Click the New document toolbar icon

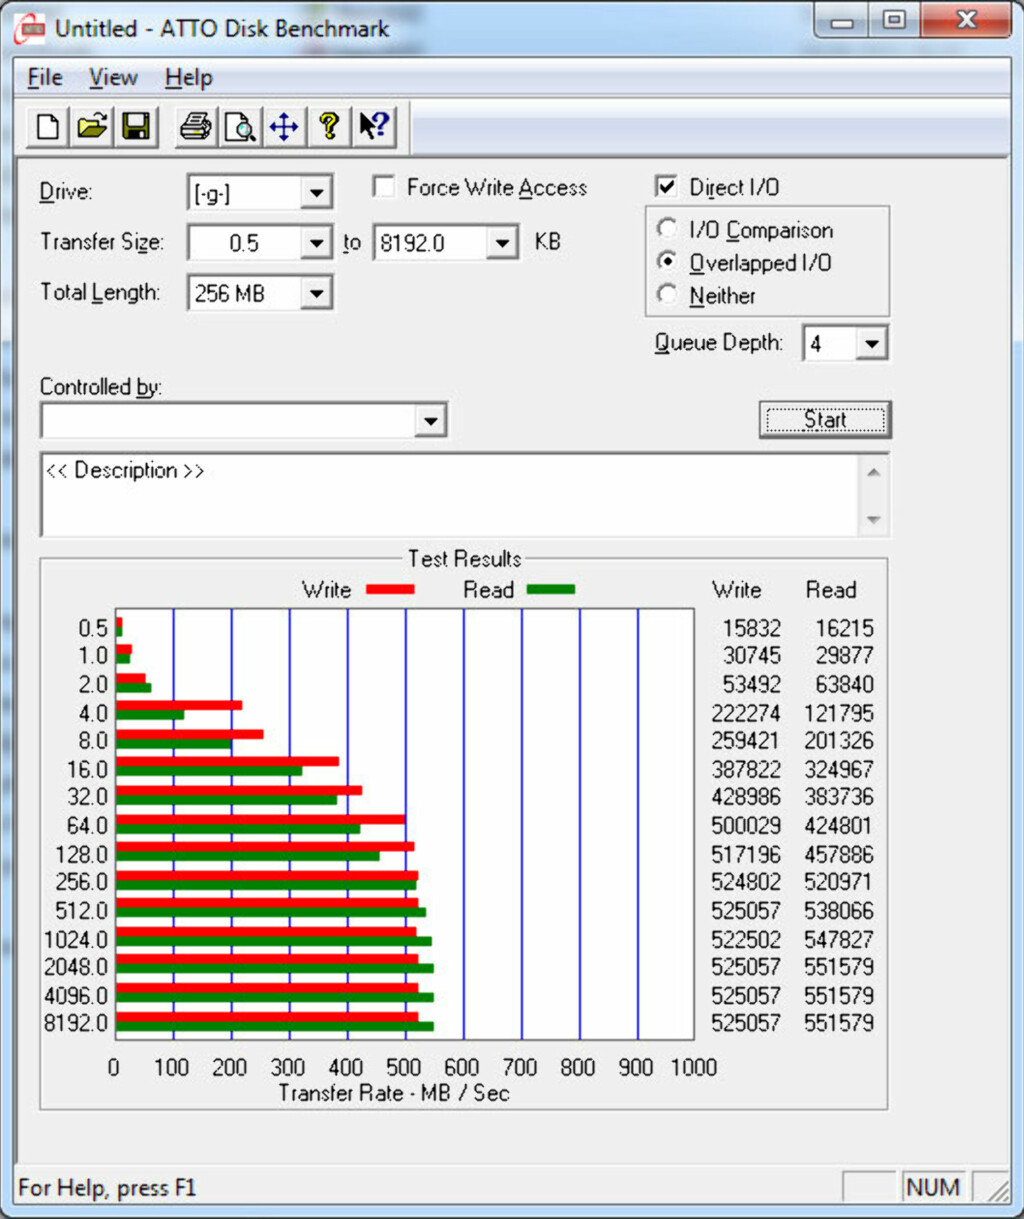pyautogui.click(x=47, y=127)
